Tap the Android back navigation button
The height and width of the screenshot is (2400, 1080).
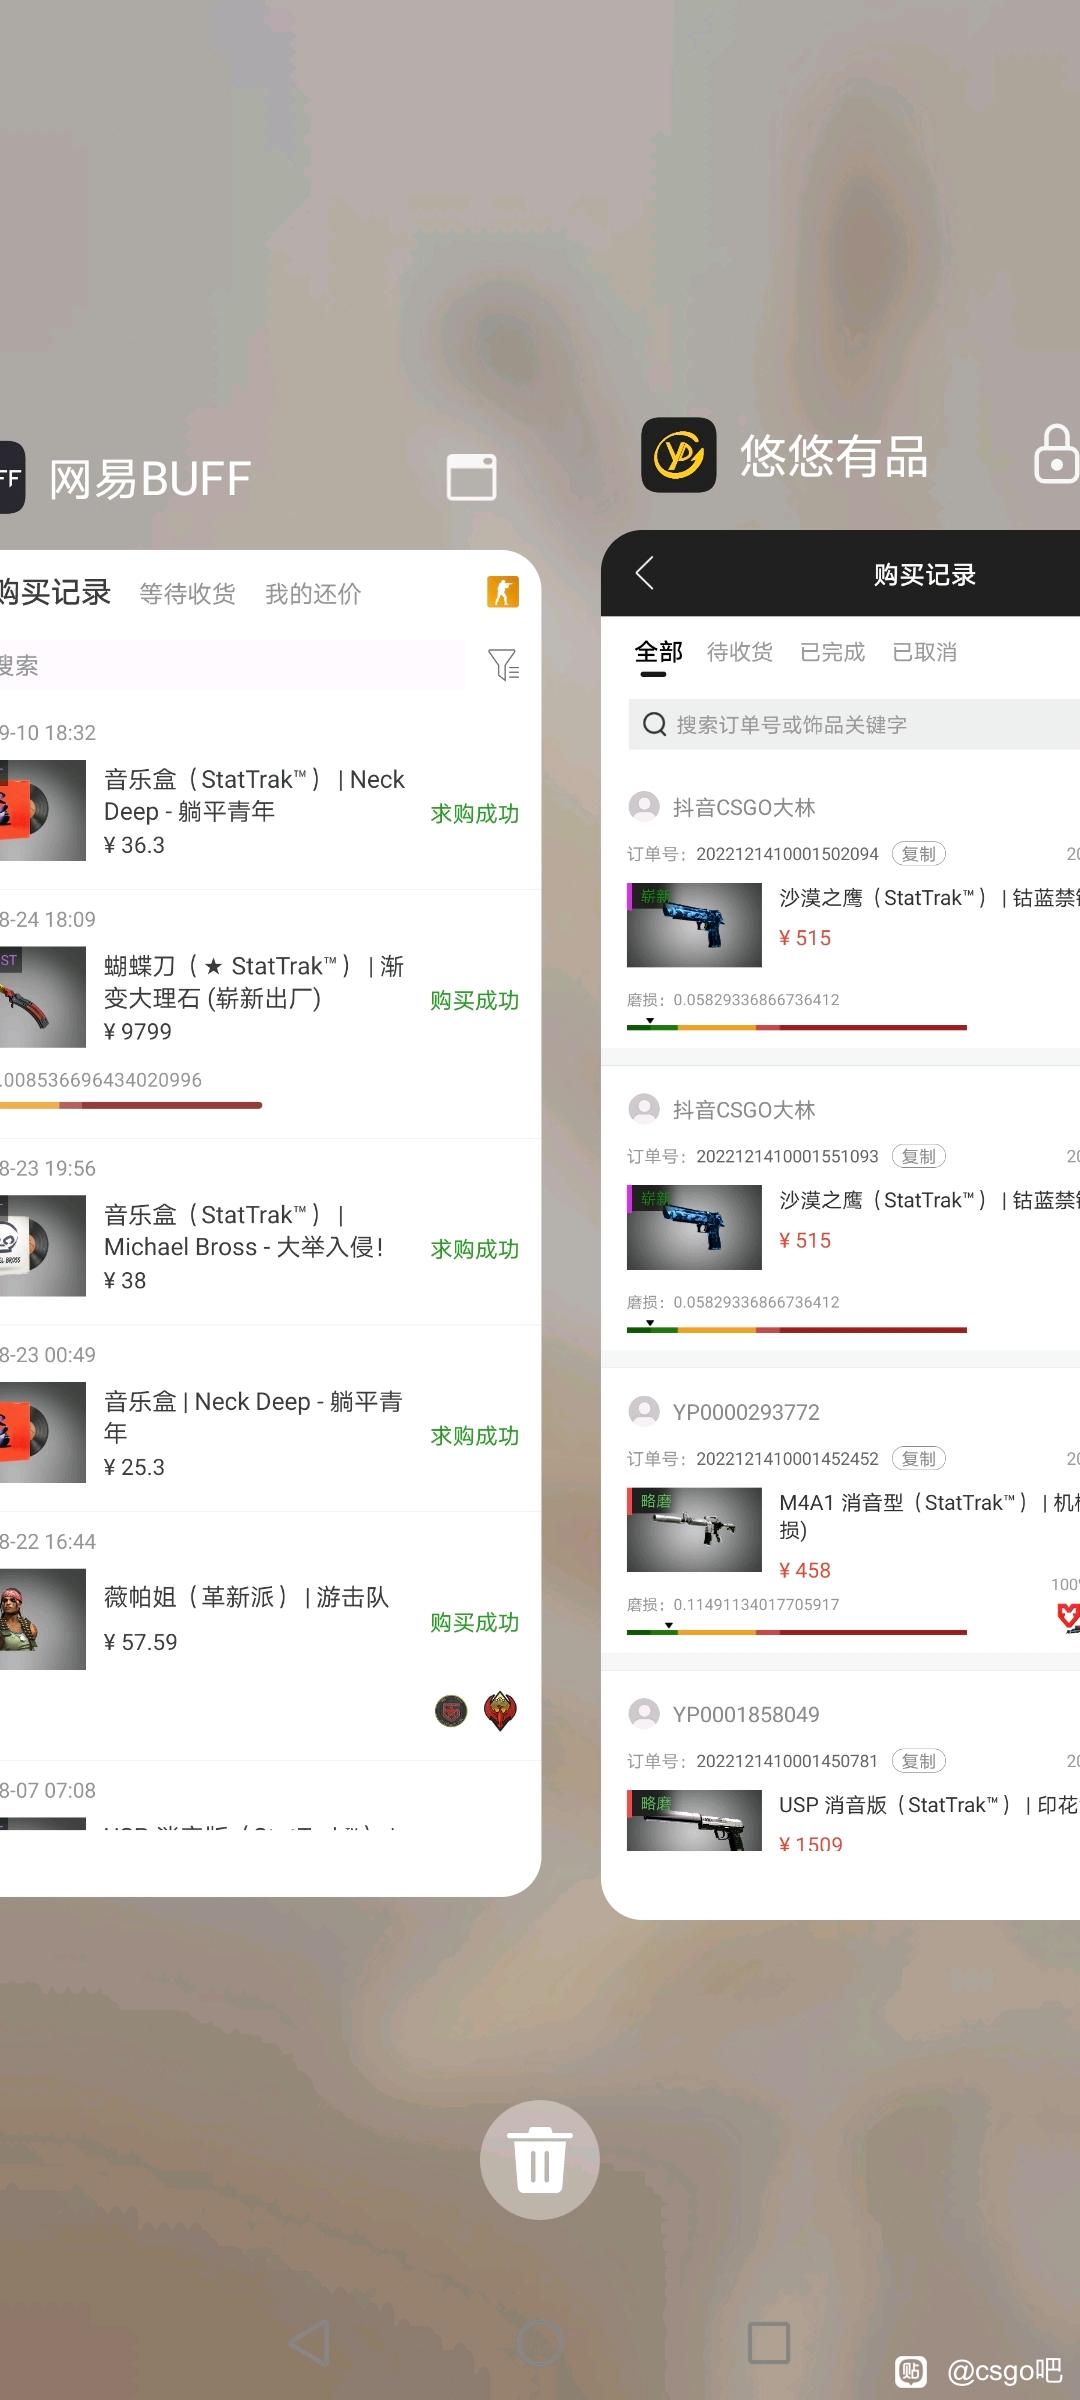click(x=309, y=2342)
